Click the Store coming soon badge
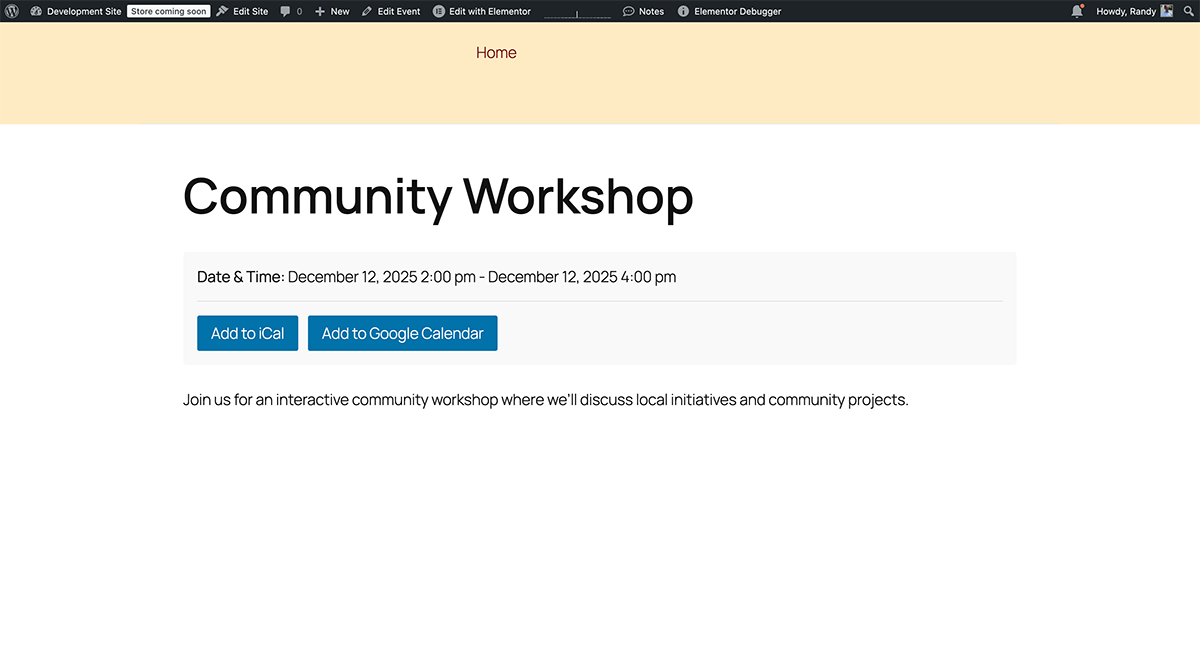Image resolution: width=1200 pixels, height=647 pixels. (x=168, y=11)
